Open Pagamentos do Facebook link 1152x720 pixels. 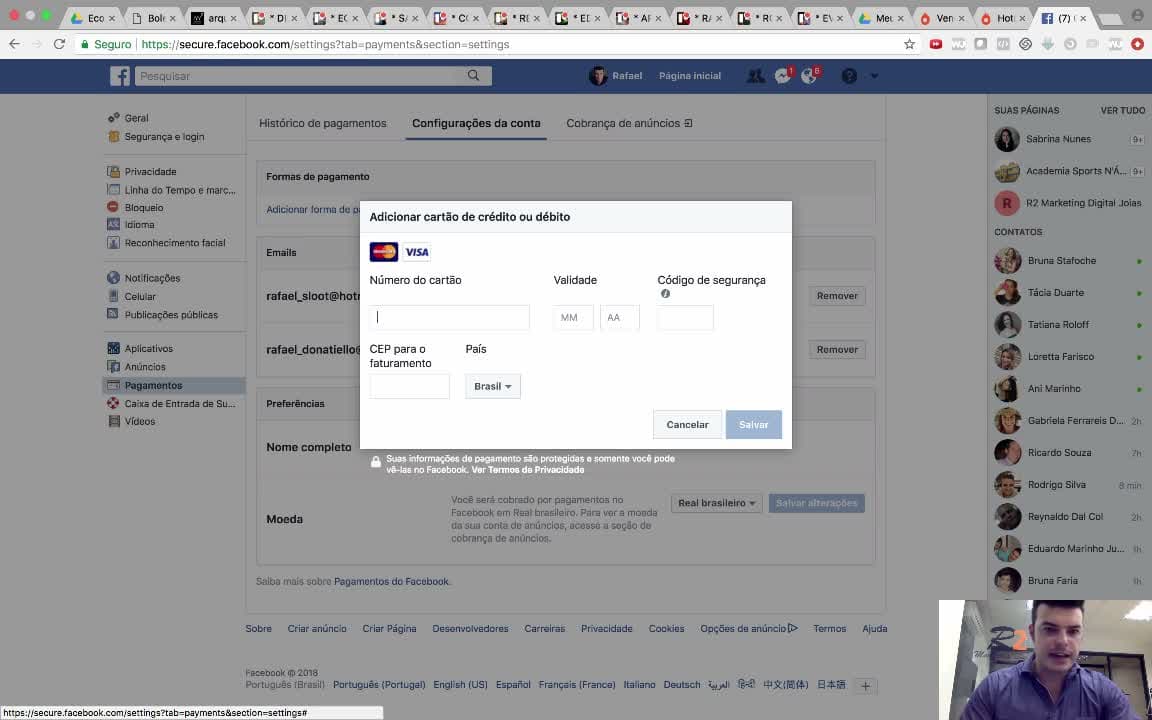point(391,581)
